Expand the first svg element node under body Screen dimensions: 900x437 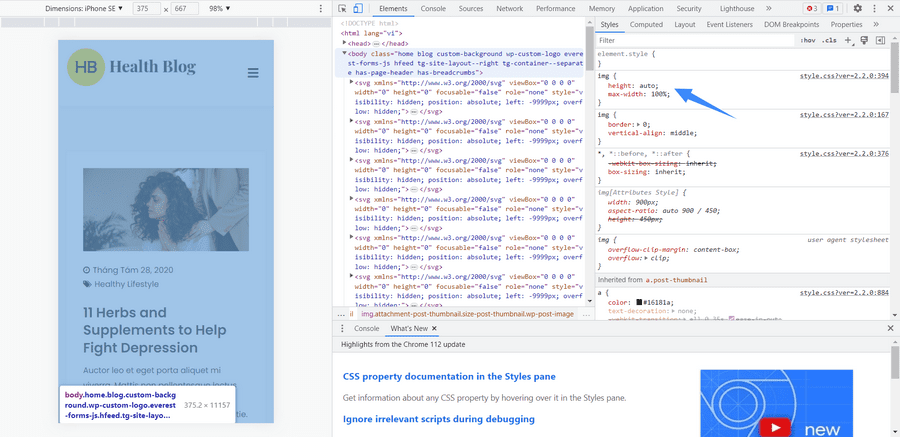[352, 82]
